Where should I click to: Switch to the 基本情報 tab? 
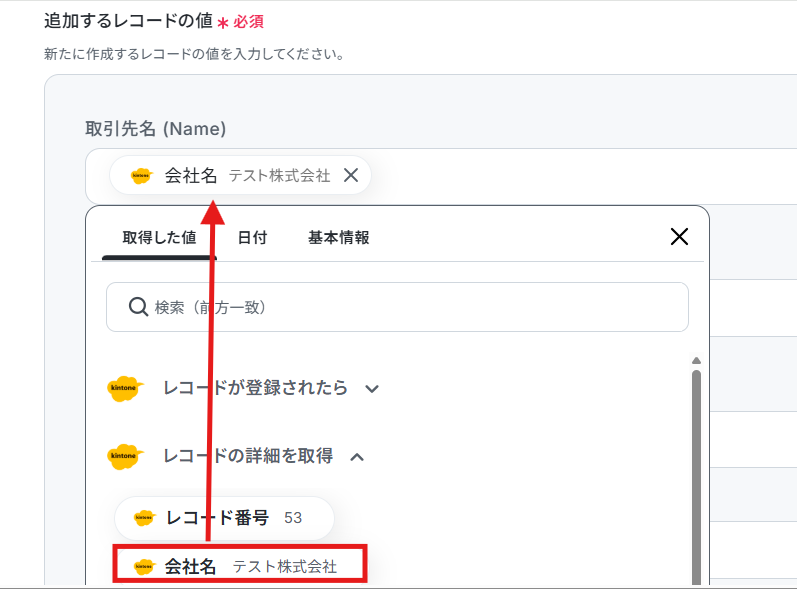(339, 237)
